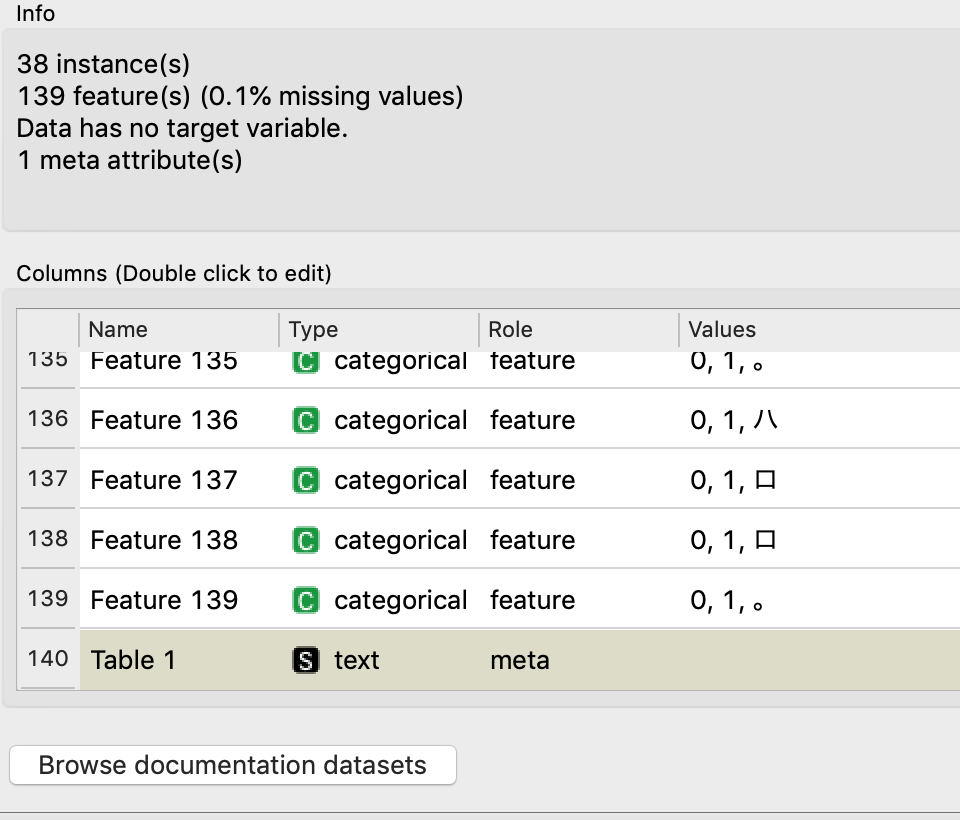
Task: Click Browse documentation datasets
Action: point(233,765)
